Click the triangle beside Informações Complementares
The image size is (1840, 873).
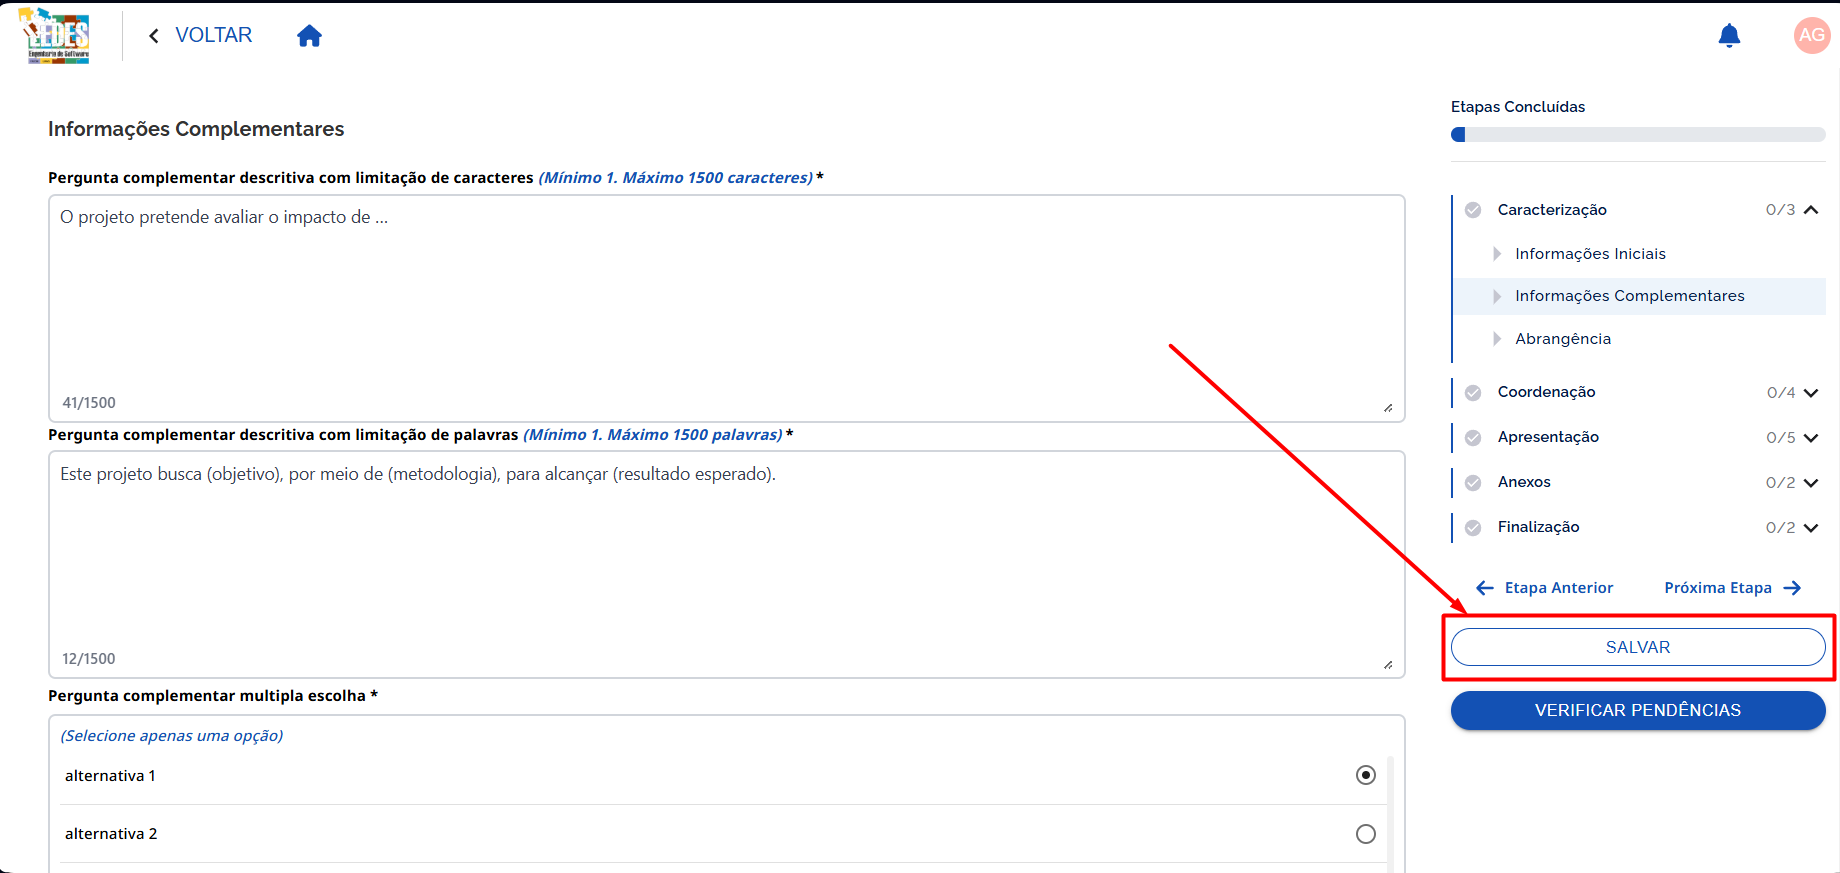point(1497,296)
